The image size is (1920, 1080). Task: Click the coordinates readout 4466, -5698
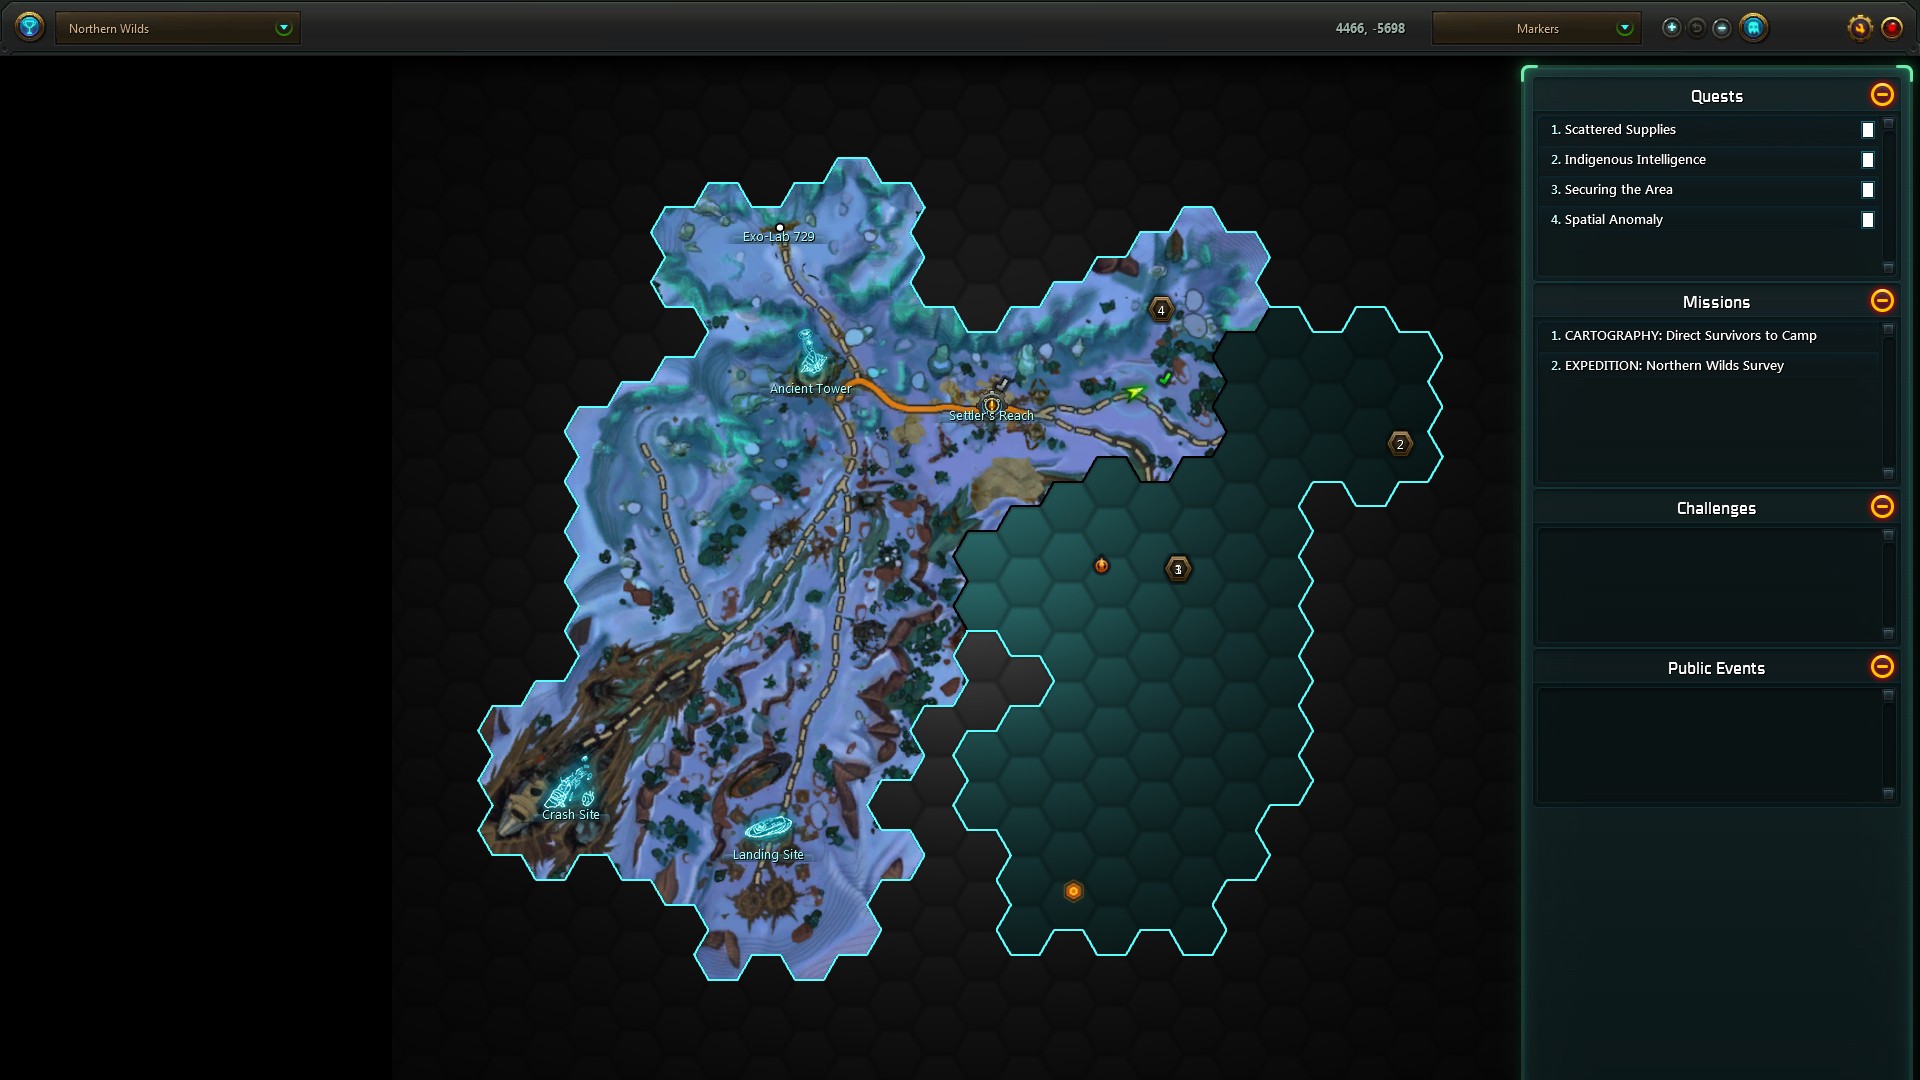point(1370,28)
